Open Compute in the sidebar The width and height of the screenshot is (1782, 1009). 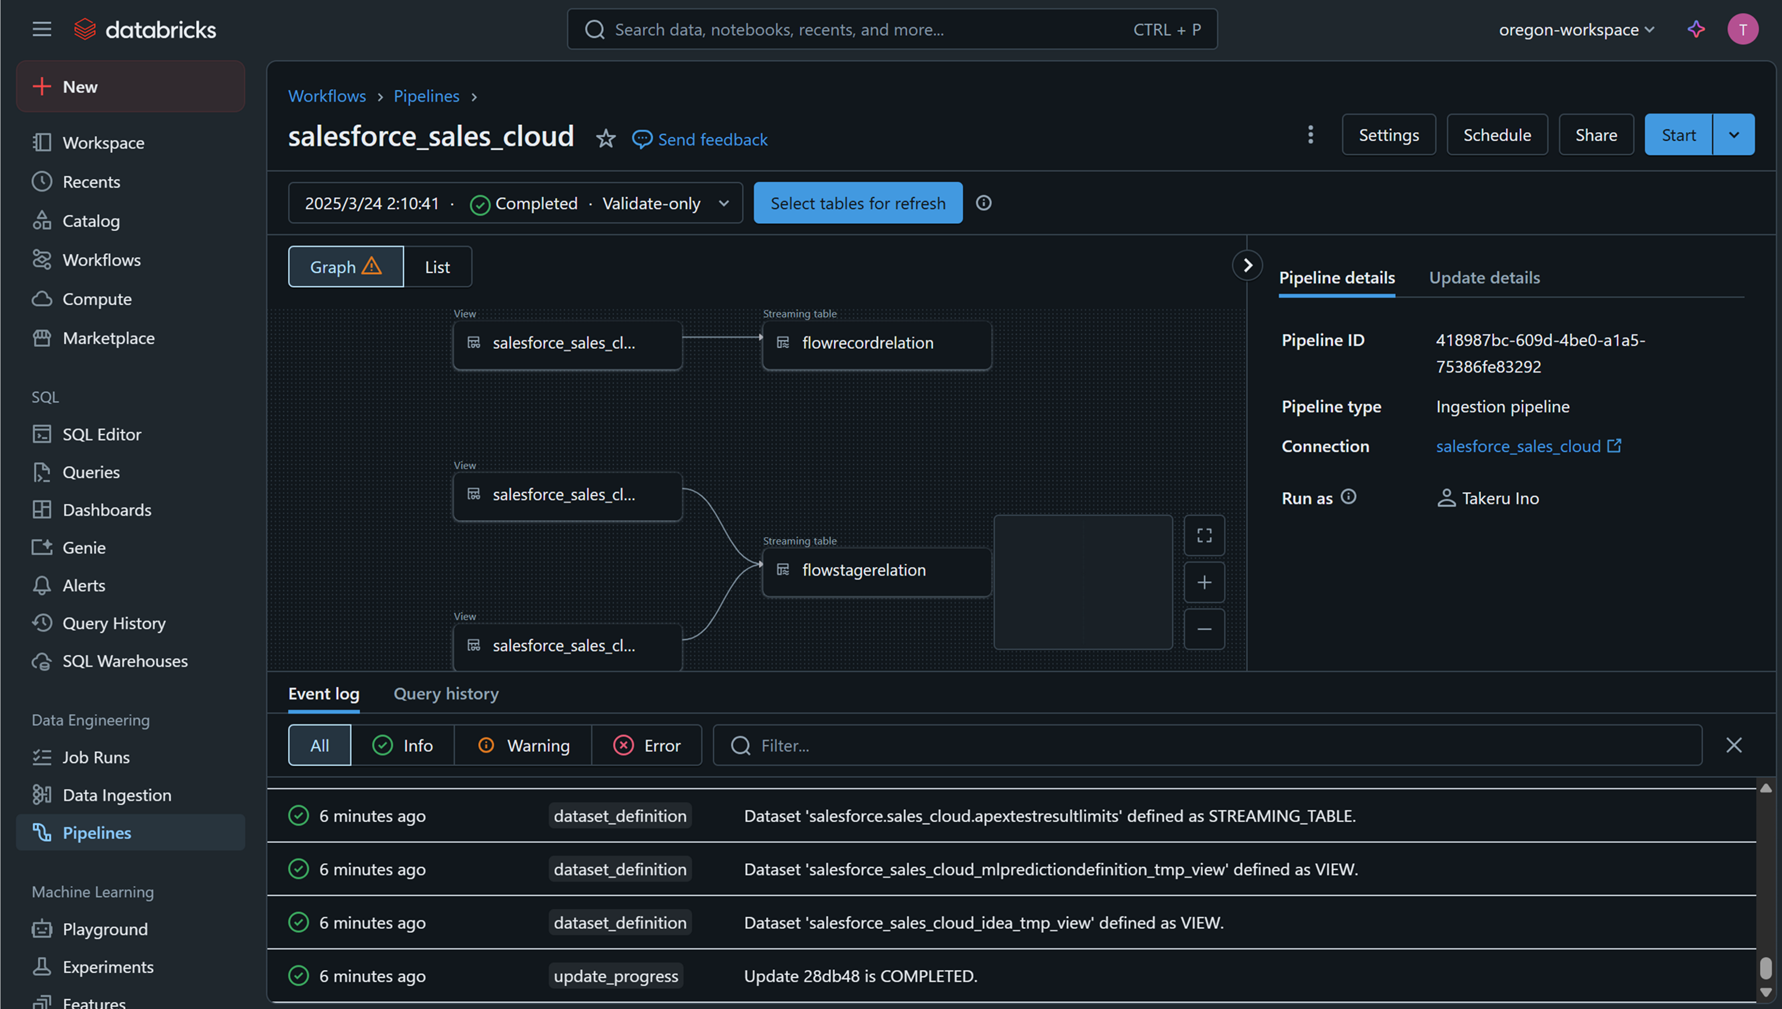click(x=131, y=298)
